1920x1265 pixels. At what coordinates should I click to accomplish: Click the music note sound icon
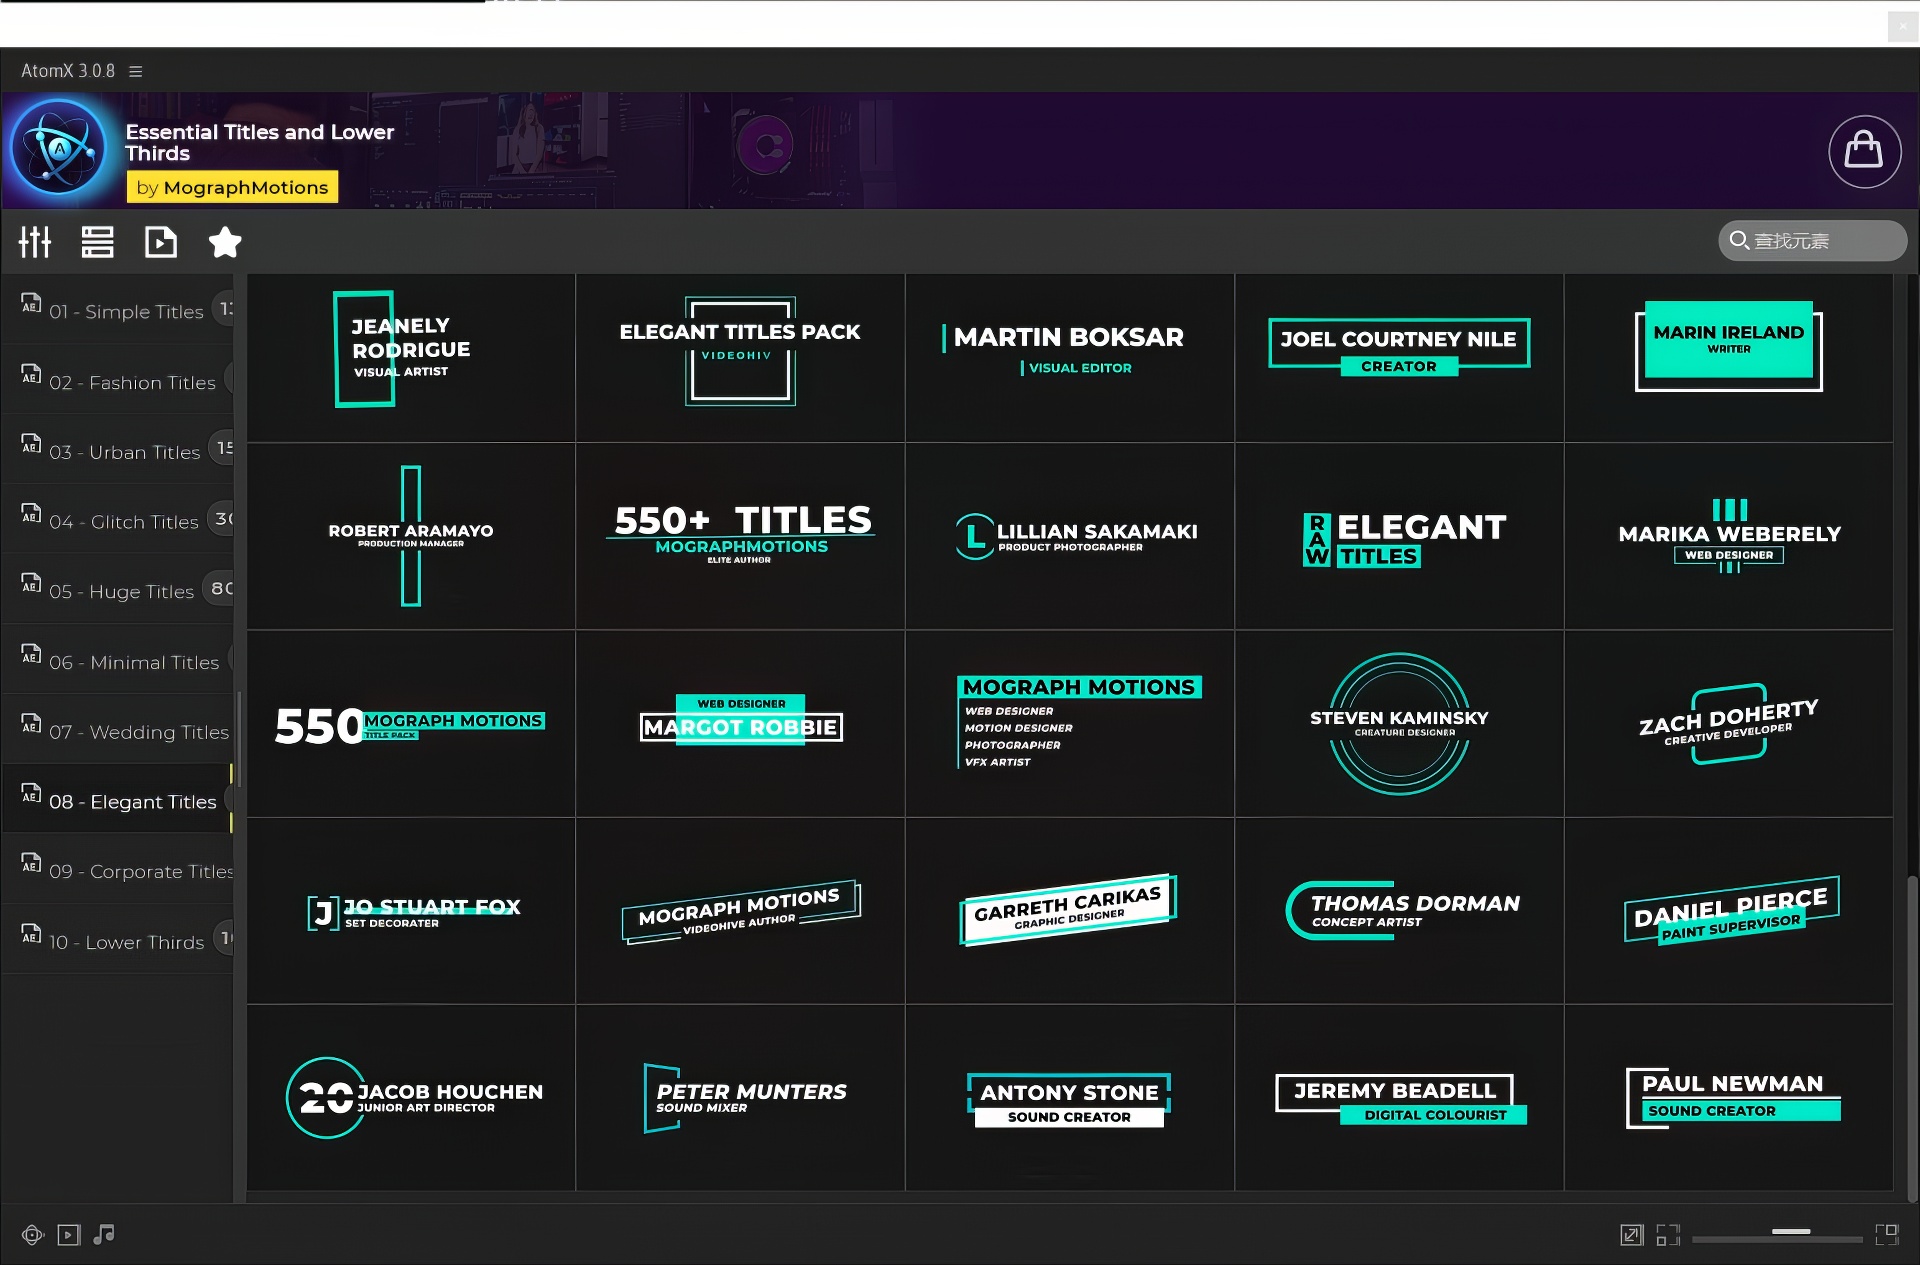(104, 1235)
